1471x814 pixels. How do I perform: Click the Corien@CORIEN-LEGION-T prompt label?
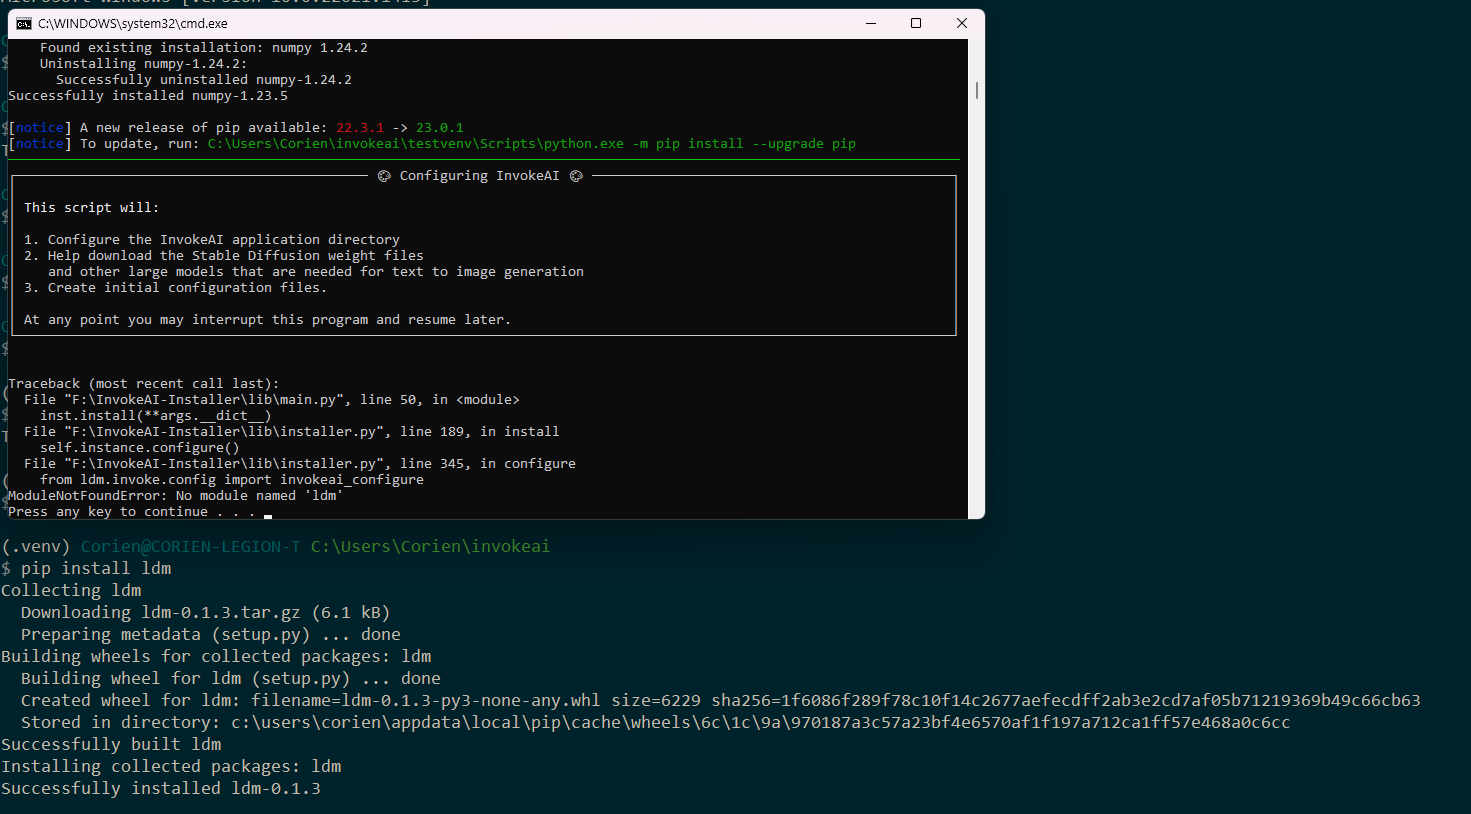click(190, 546)
